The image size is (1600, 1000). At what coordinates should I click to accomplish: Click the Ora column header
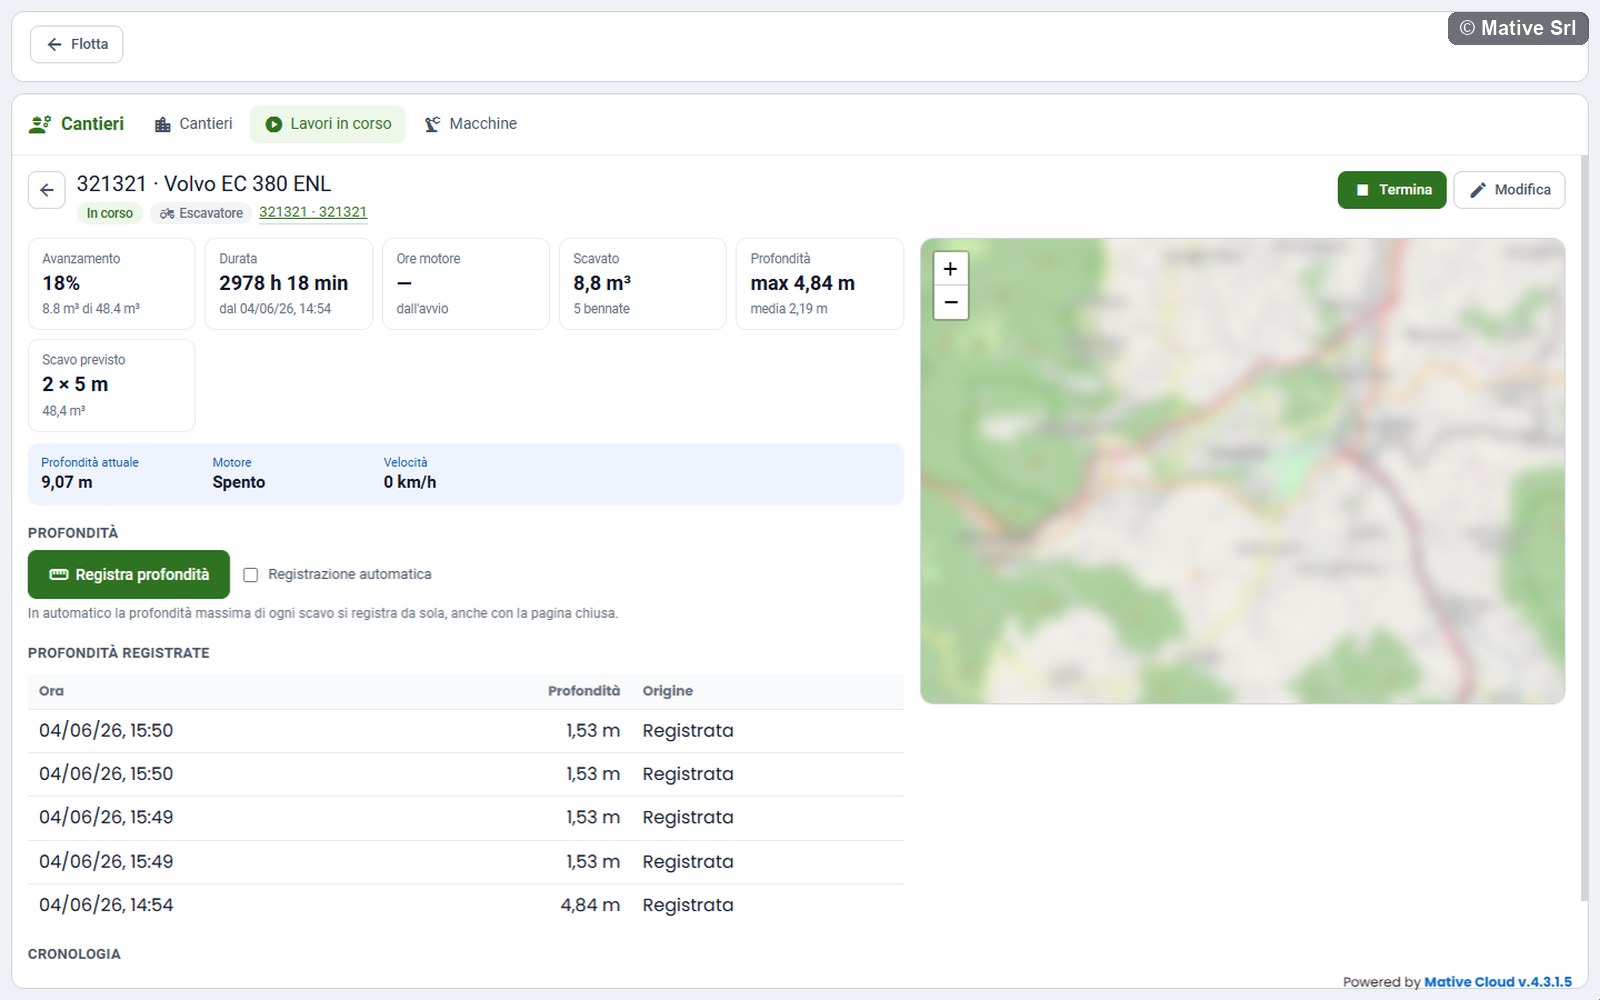(51, 691)
